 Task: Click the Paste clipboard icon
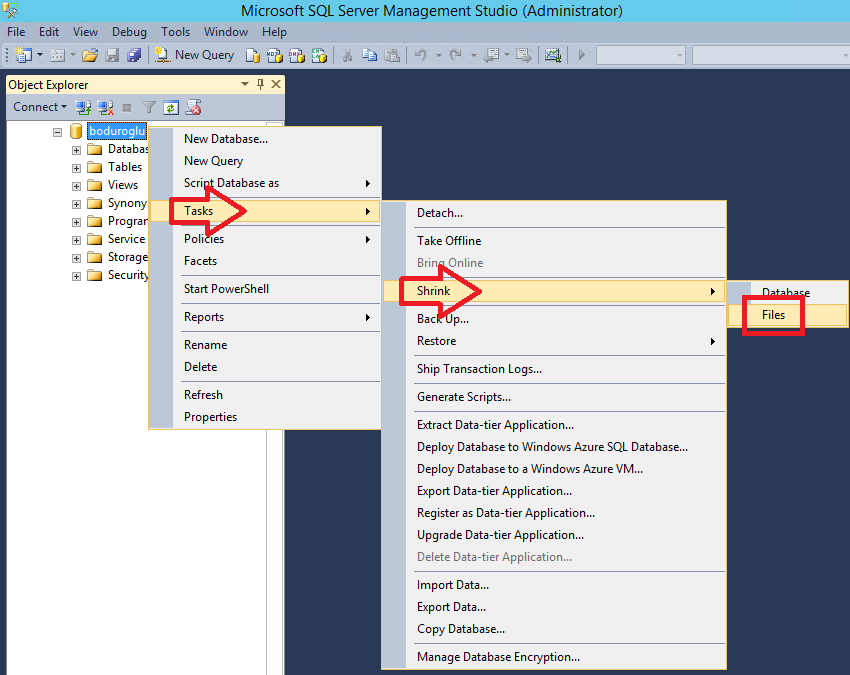392,55
